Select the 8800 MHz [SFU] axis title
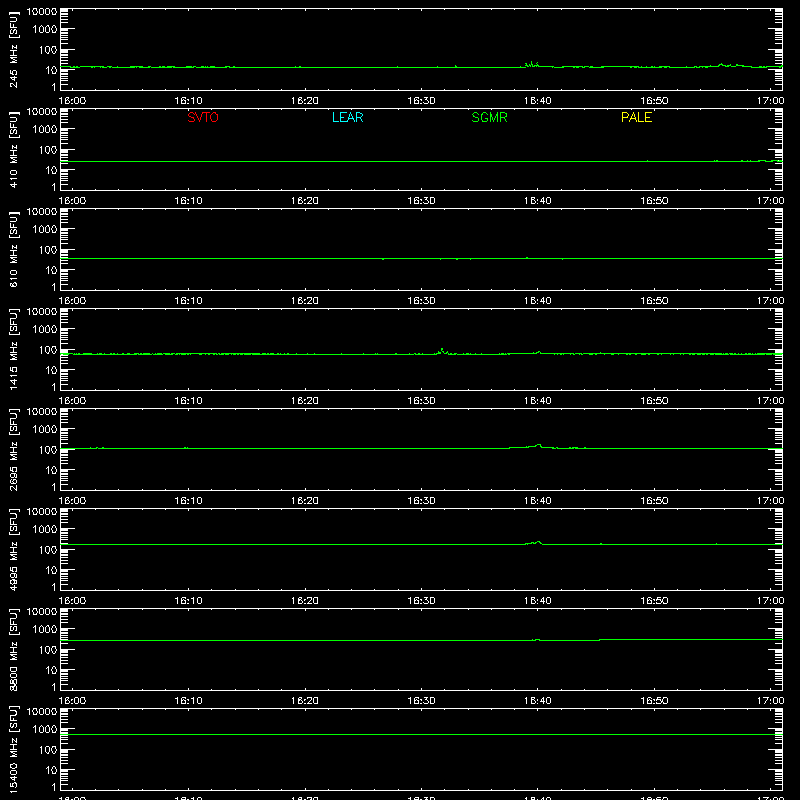Viewport: 800px width, 800px height. (13, 649)
